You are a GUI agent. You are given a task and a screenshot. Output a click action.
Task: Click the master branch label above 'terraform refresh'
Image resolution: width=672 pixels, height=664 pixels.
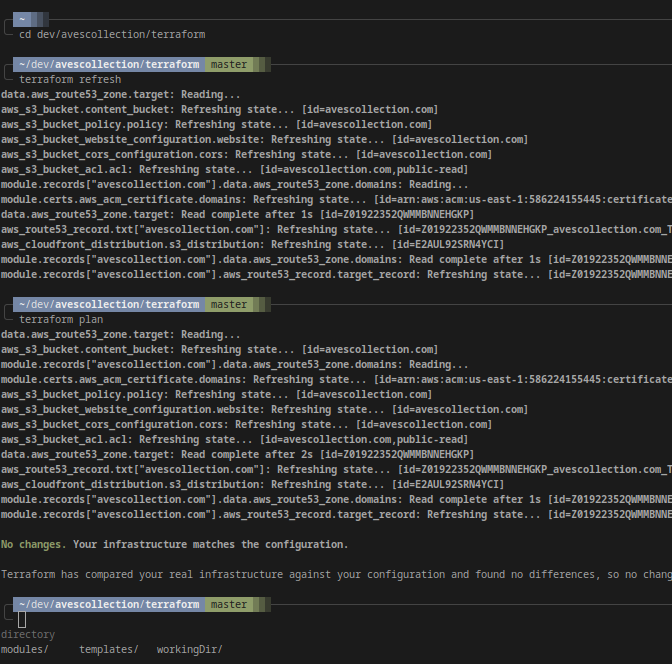coord(229,64)
